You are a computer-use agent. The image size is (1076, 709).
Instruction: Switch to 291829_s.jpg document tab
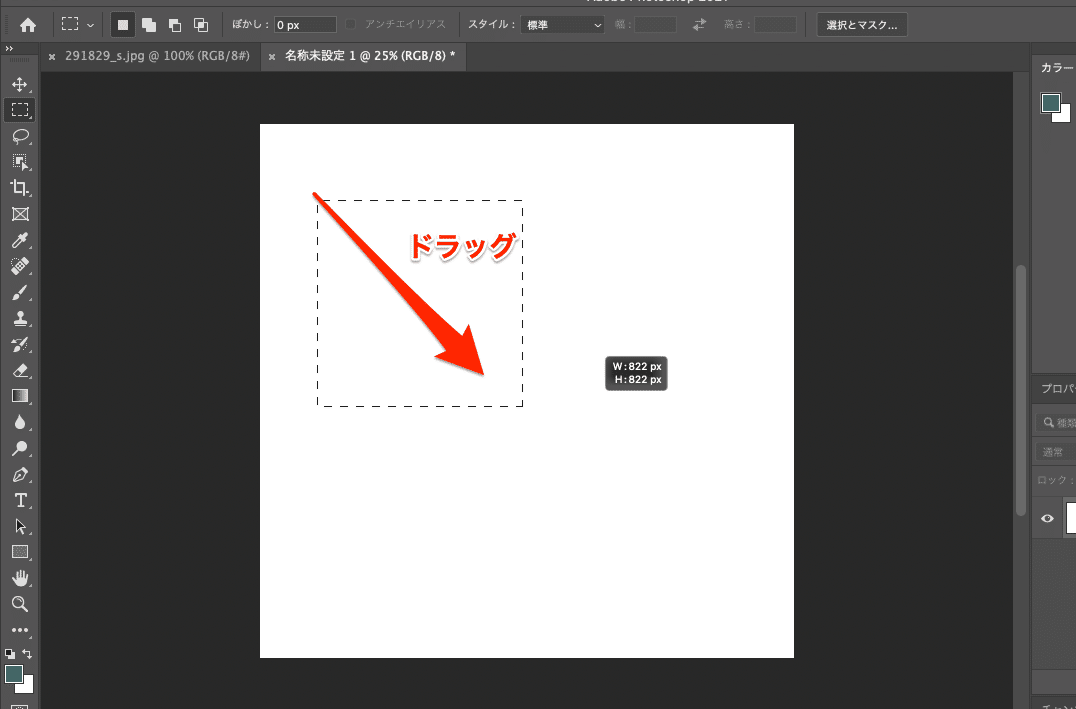point(157,56)
